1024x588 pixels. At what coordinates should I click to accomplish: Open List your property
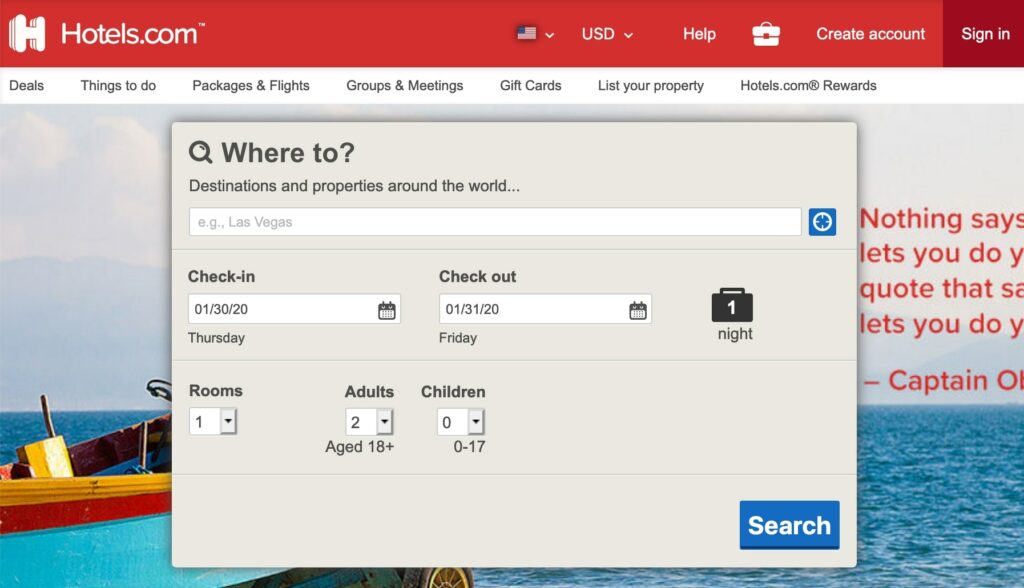[650, 86]
